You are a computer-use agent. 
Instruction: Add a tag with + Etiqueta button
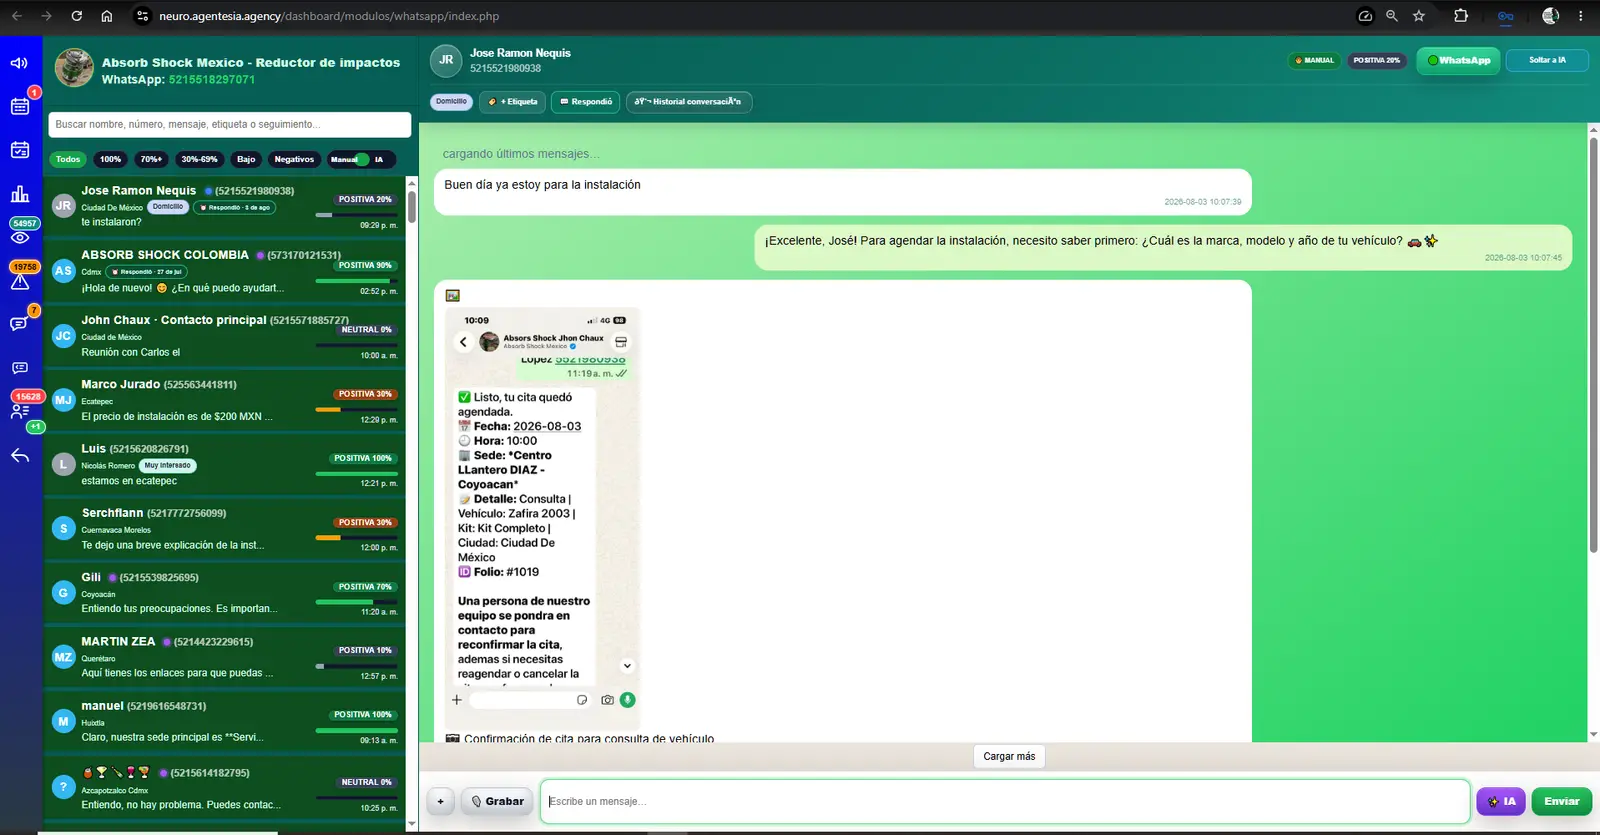coord(512,101)
